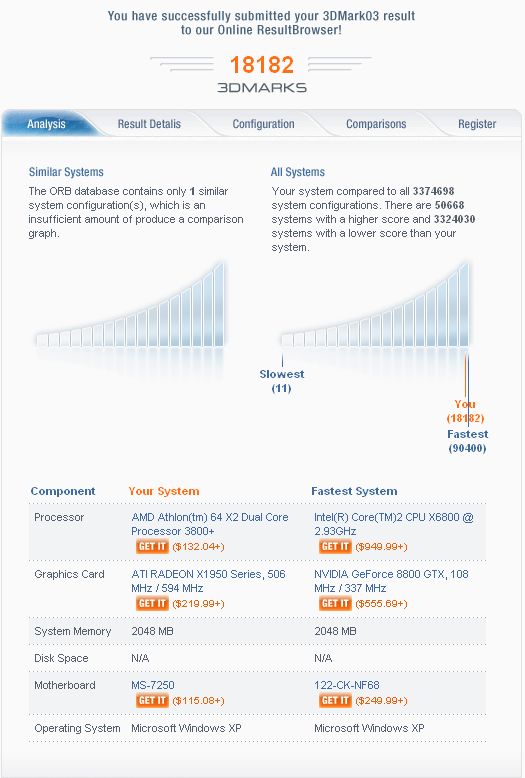
Task: Click GET IT for MS-7250 motherboard
Action: [x=152, y=700]
